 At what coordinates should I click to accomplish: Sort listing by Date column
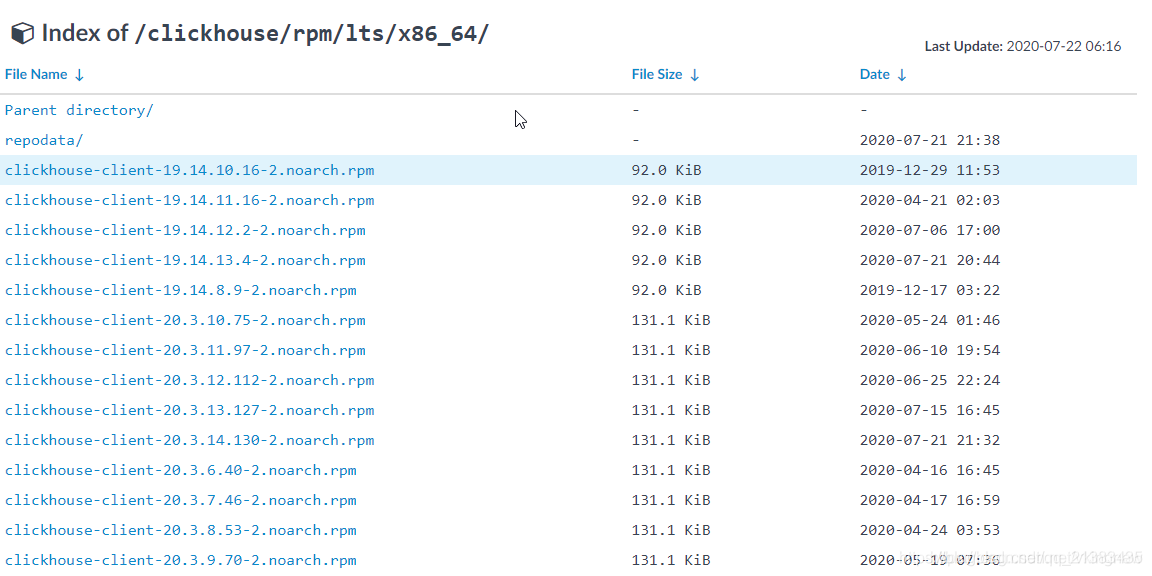[883, 74]
